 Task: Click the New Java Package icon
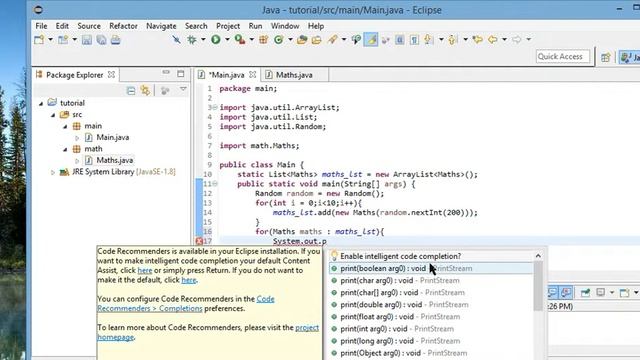coord(263,40)
